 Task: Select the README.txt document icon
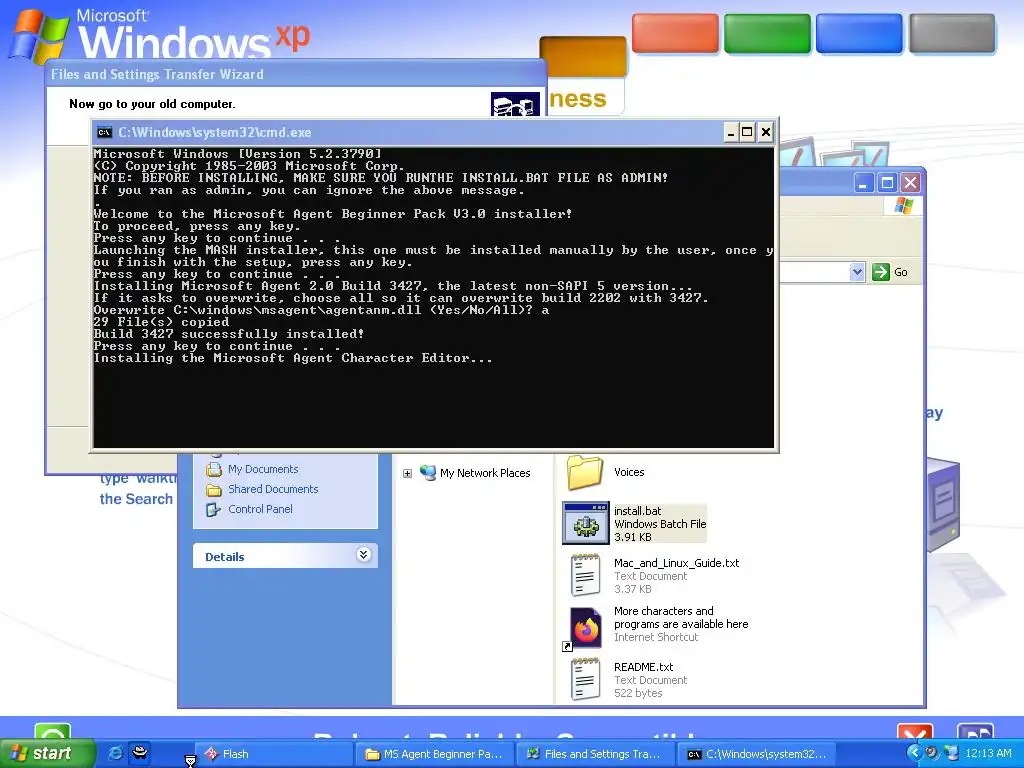click(585, 679)
